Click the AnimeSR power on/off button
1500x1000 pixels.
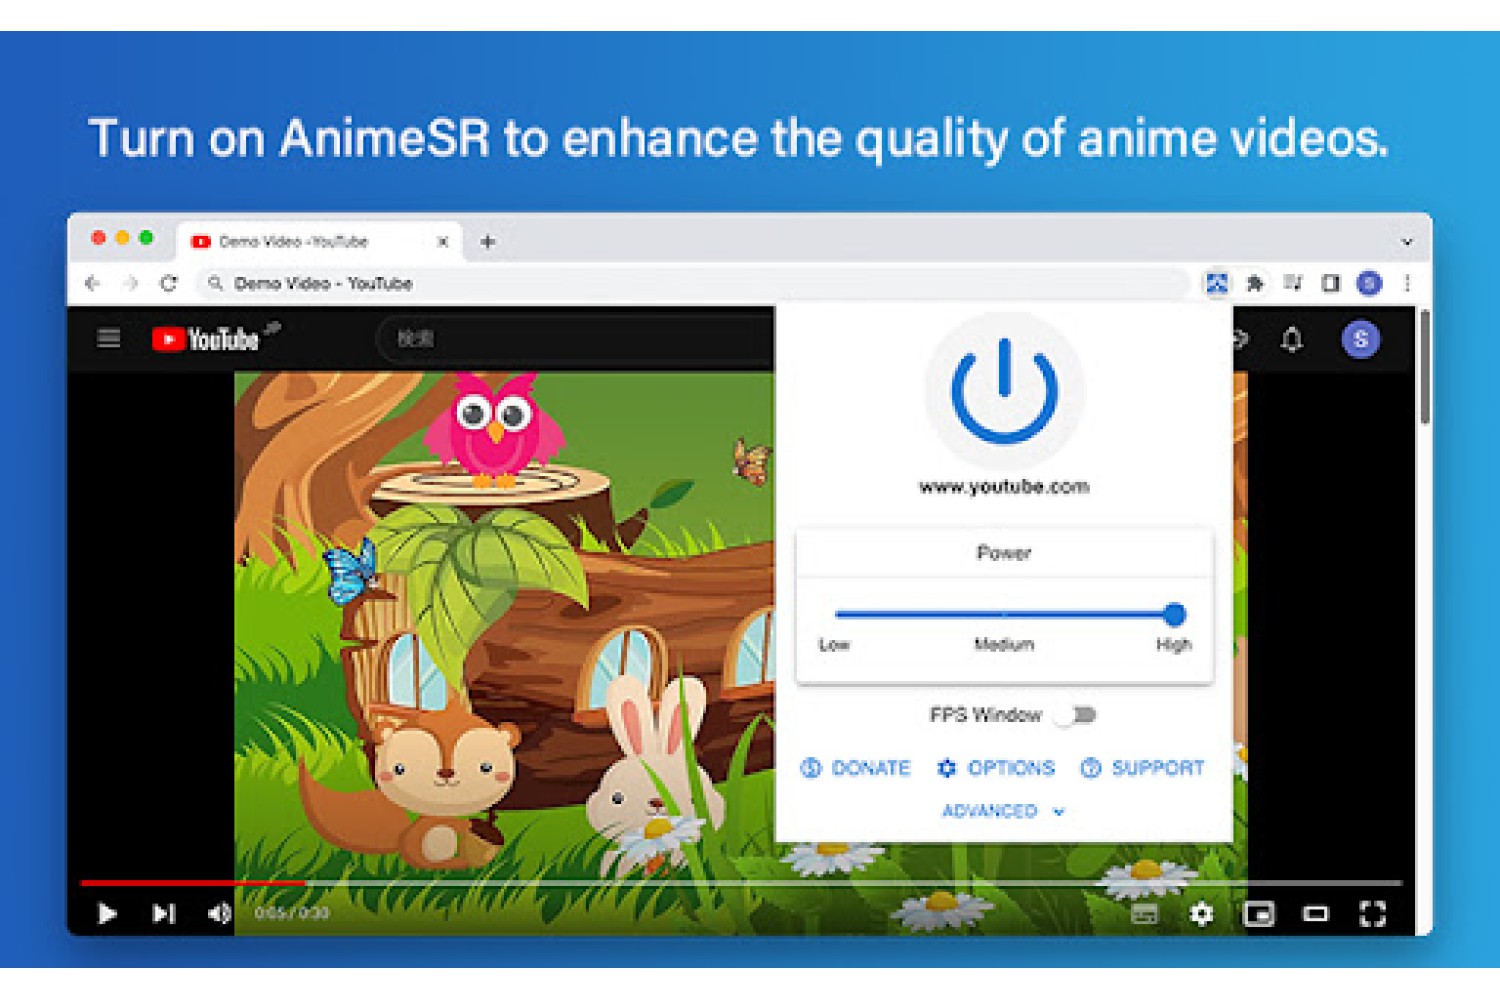tap(1004, 391)
